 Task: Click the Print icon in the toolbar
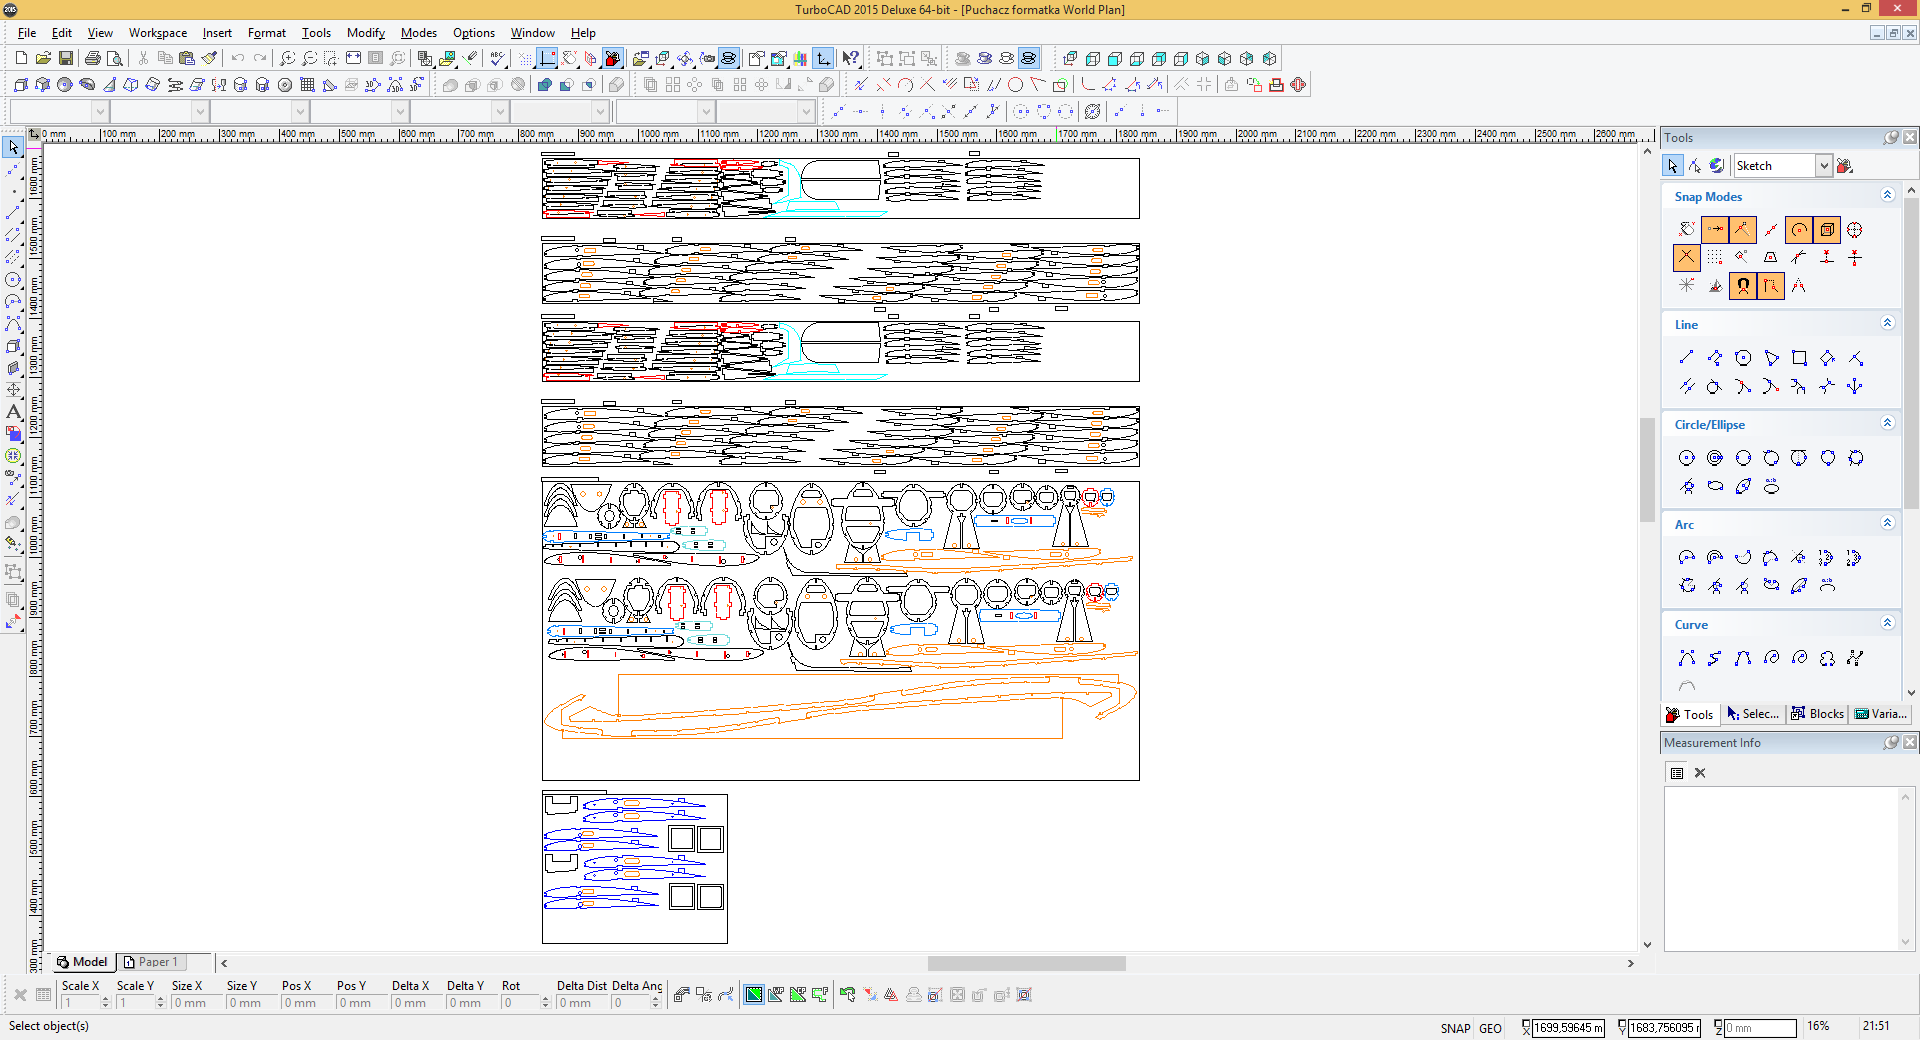point(93,59)
